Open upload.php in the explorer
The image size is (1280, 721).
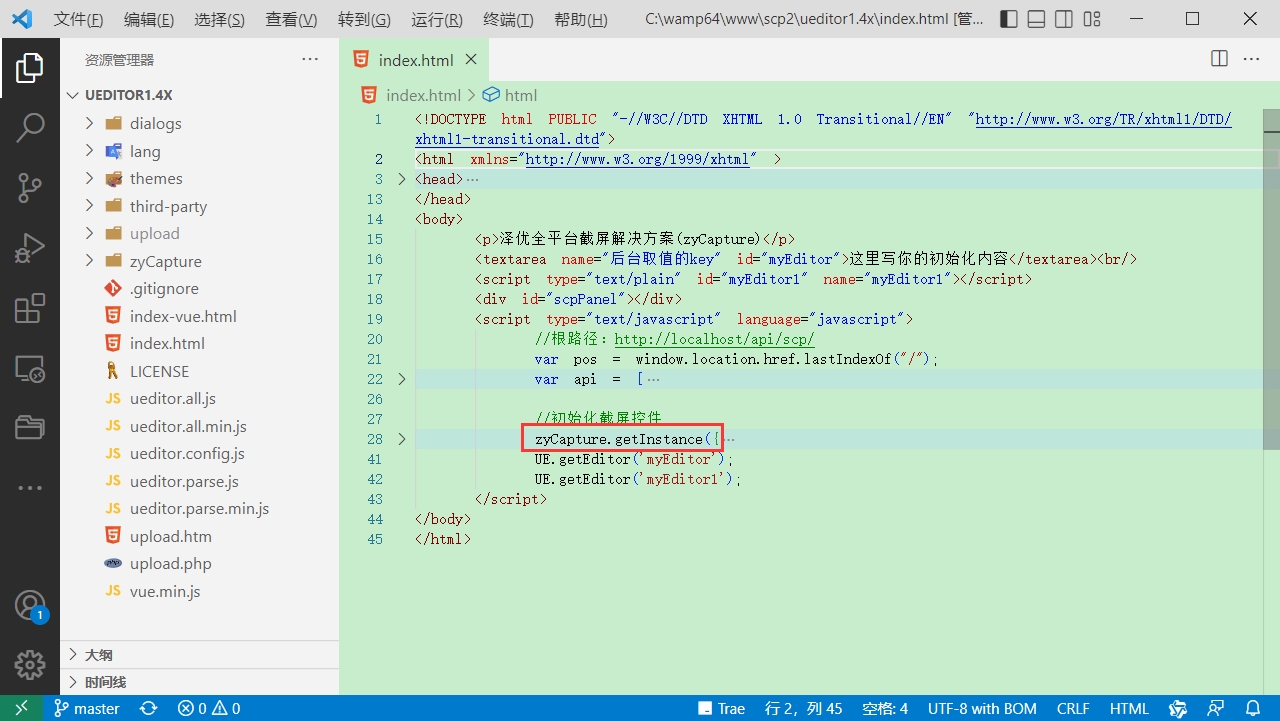(170, 563)
